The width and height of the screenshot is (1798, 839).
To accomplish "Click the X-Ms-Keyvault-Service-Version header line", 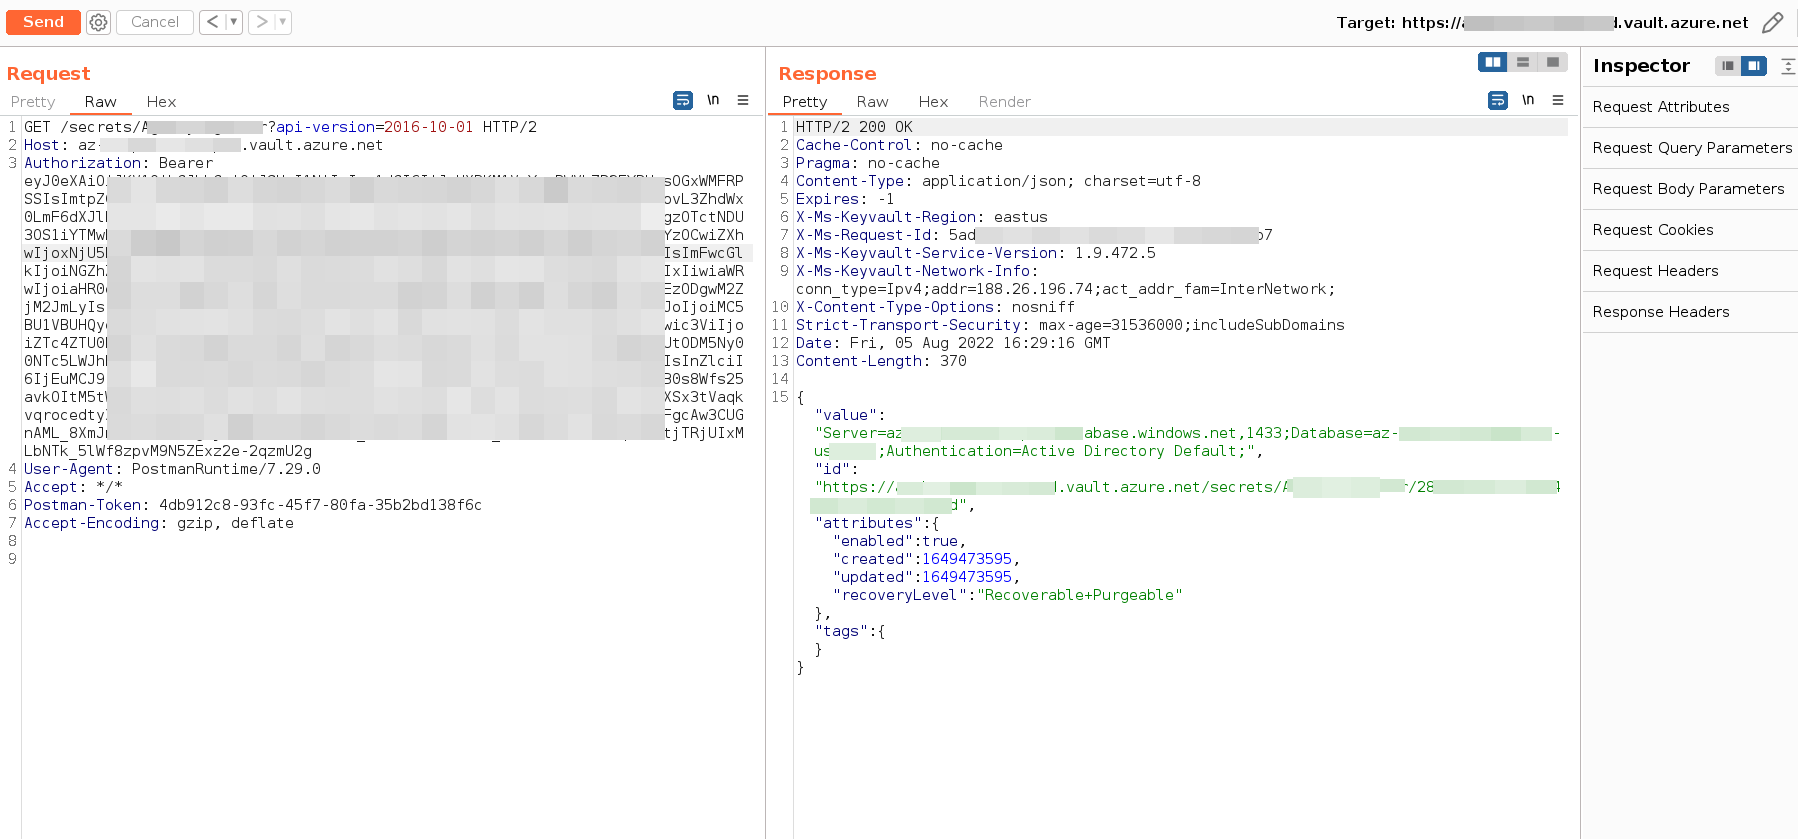I will tap(976, 253).
